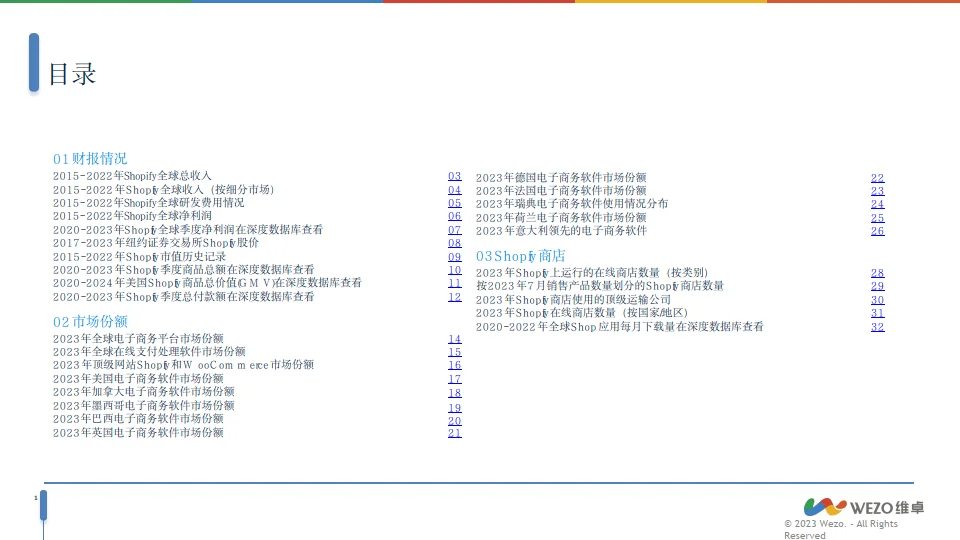Image resolution: width=960 pixels, height=540 pixels.
Task: Follow page link 21 for 英国电子商务软件
Action: (x=454, y=433)
